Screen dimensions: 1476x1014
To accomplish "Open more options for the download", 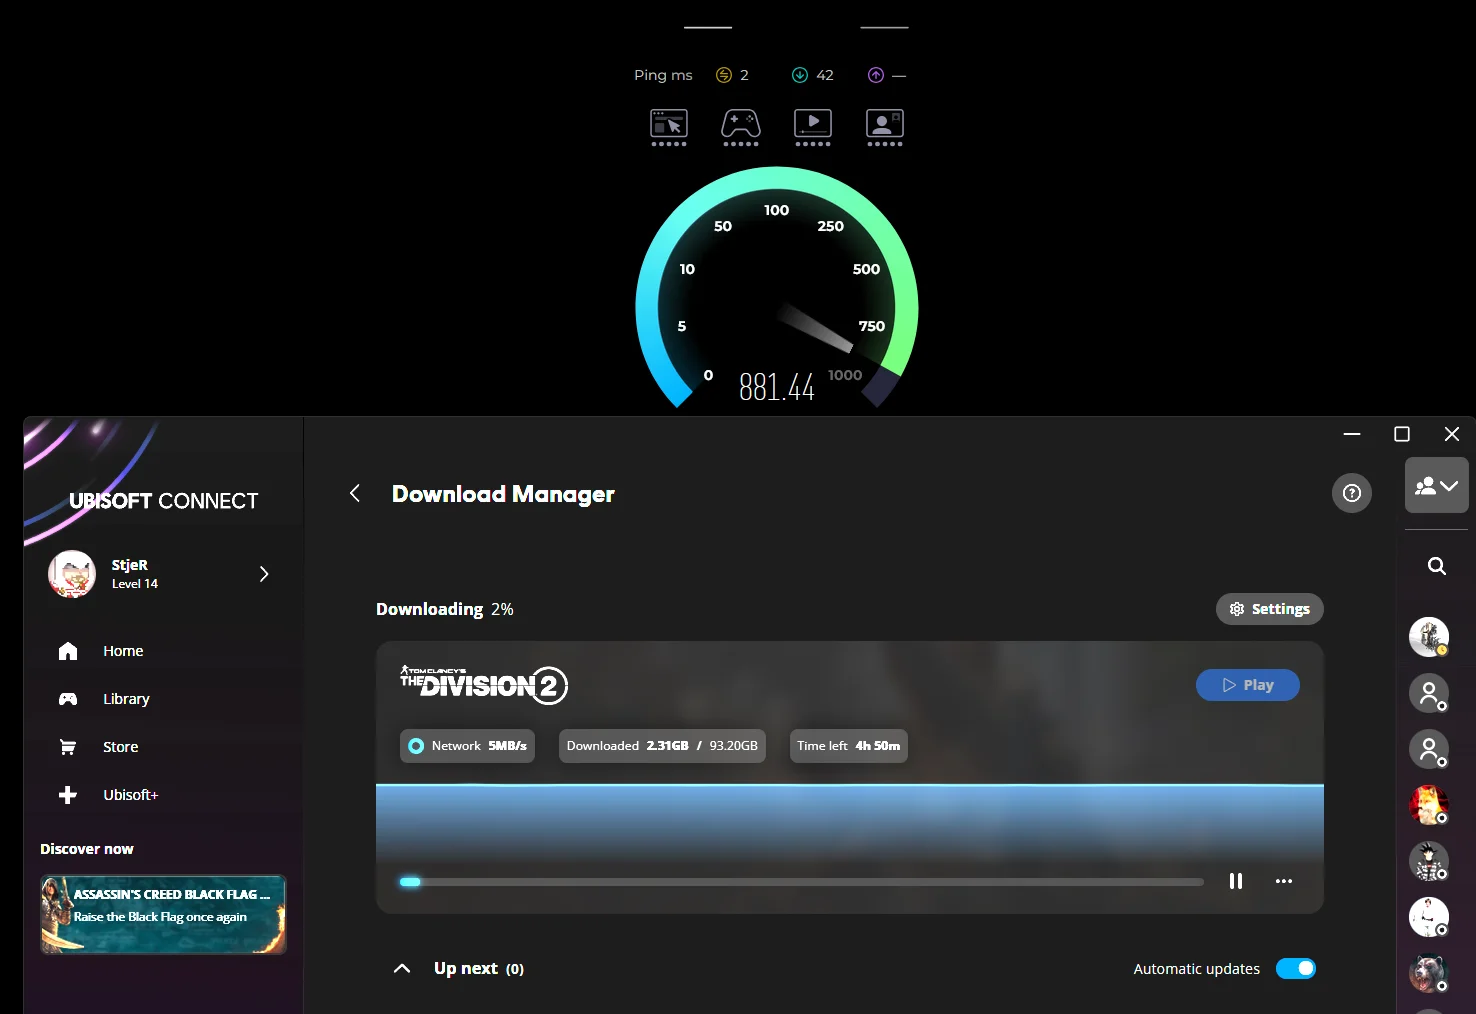I will click(x=1284, y=881).
